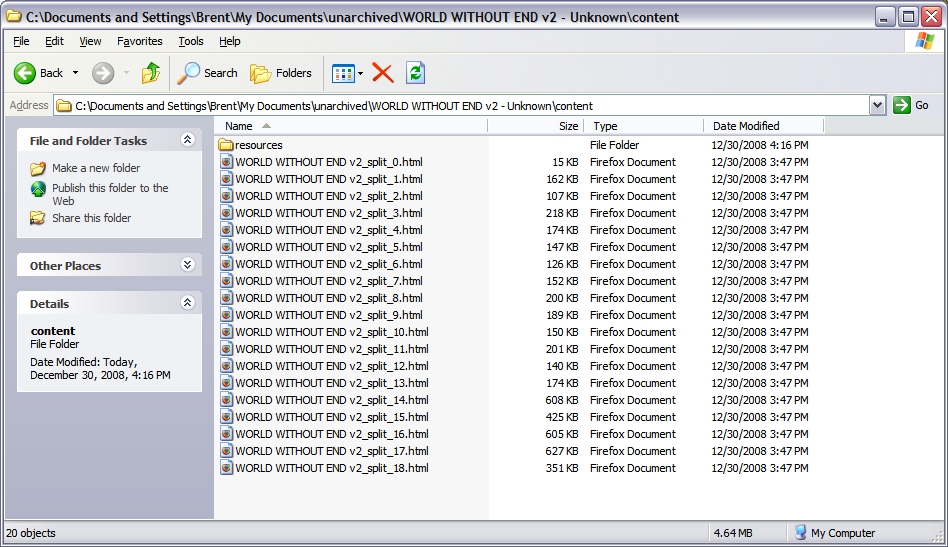
Task: Open the Search pane
Action: (x=207, y=73)
